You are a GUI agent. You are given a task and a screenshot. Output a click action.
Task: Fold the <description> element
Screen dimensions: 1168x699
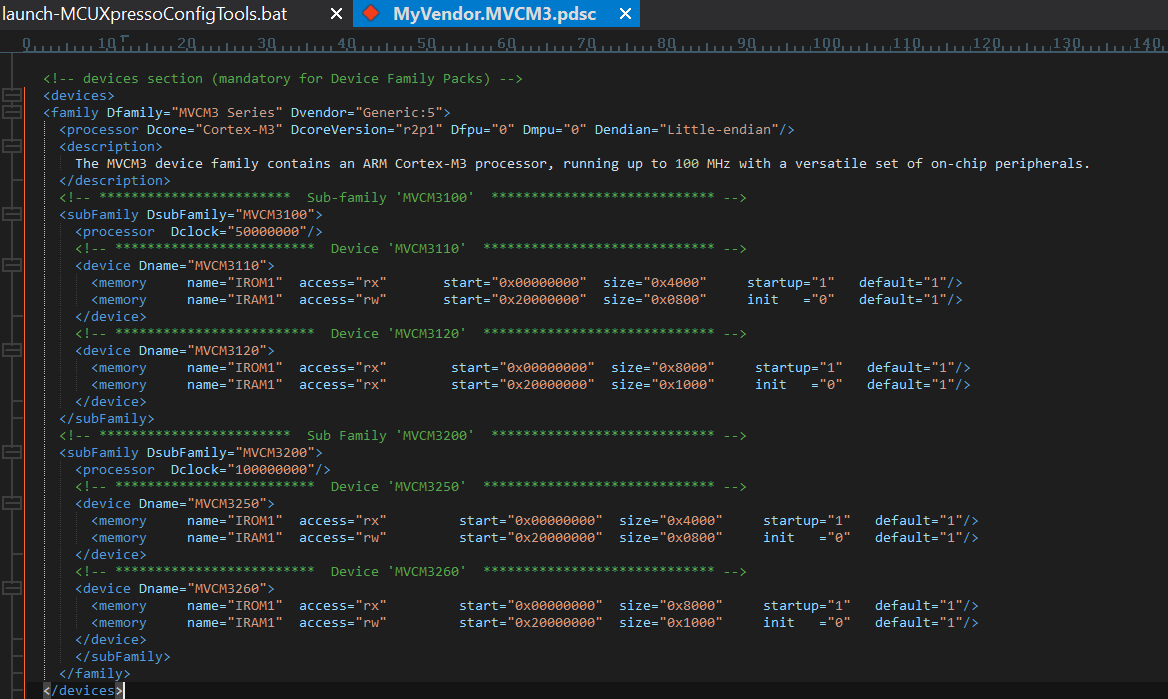coord(12,146)
